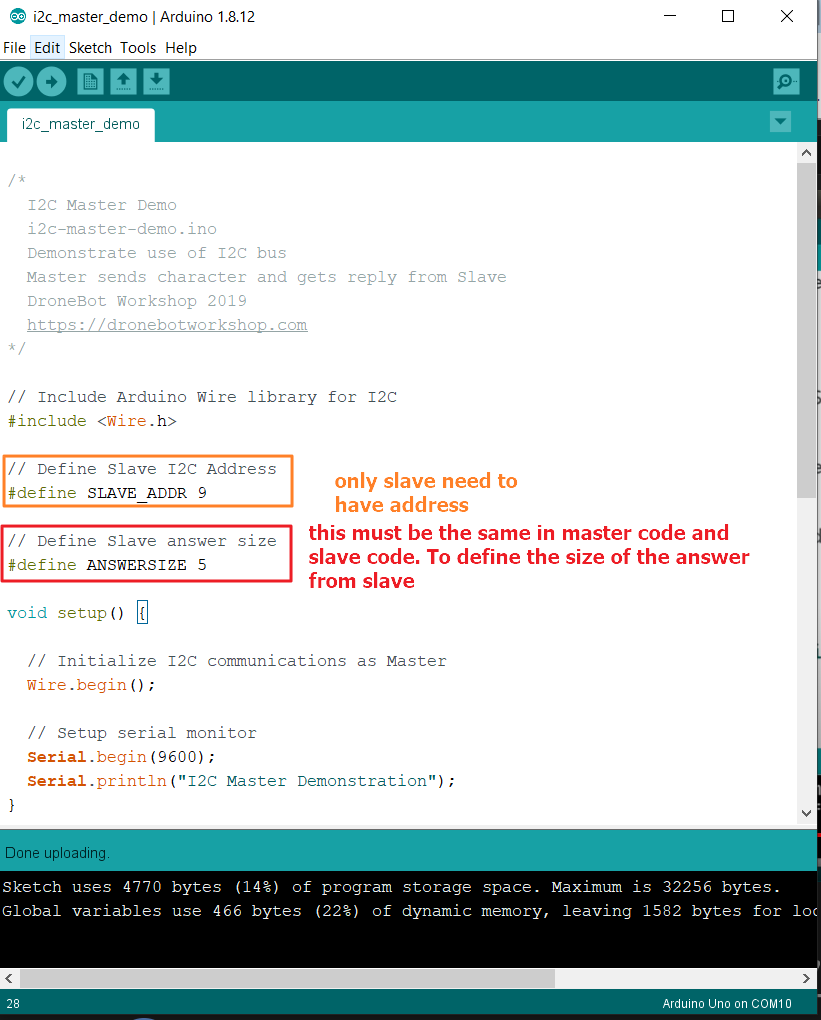Screen dimensions: 821x1020
Task: Click the editor scroll down arrow
Action: (x=806, y=812)
